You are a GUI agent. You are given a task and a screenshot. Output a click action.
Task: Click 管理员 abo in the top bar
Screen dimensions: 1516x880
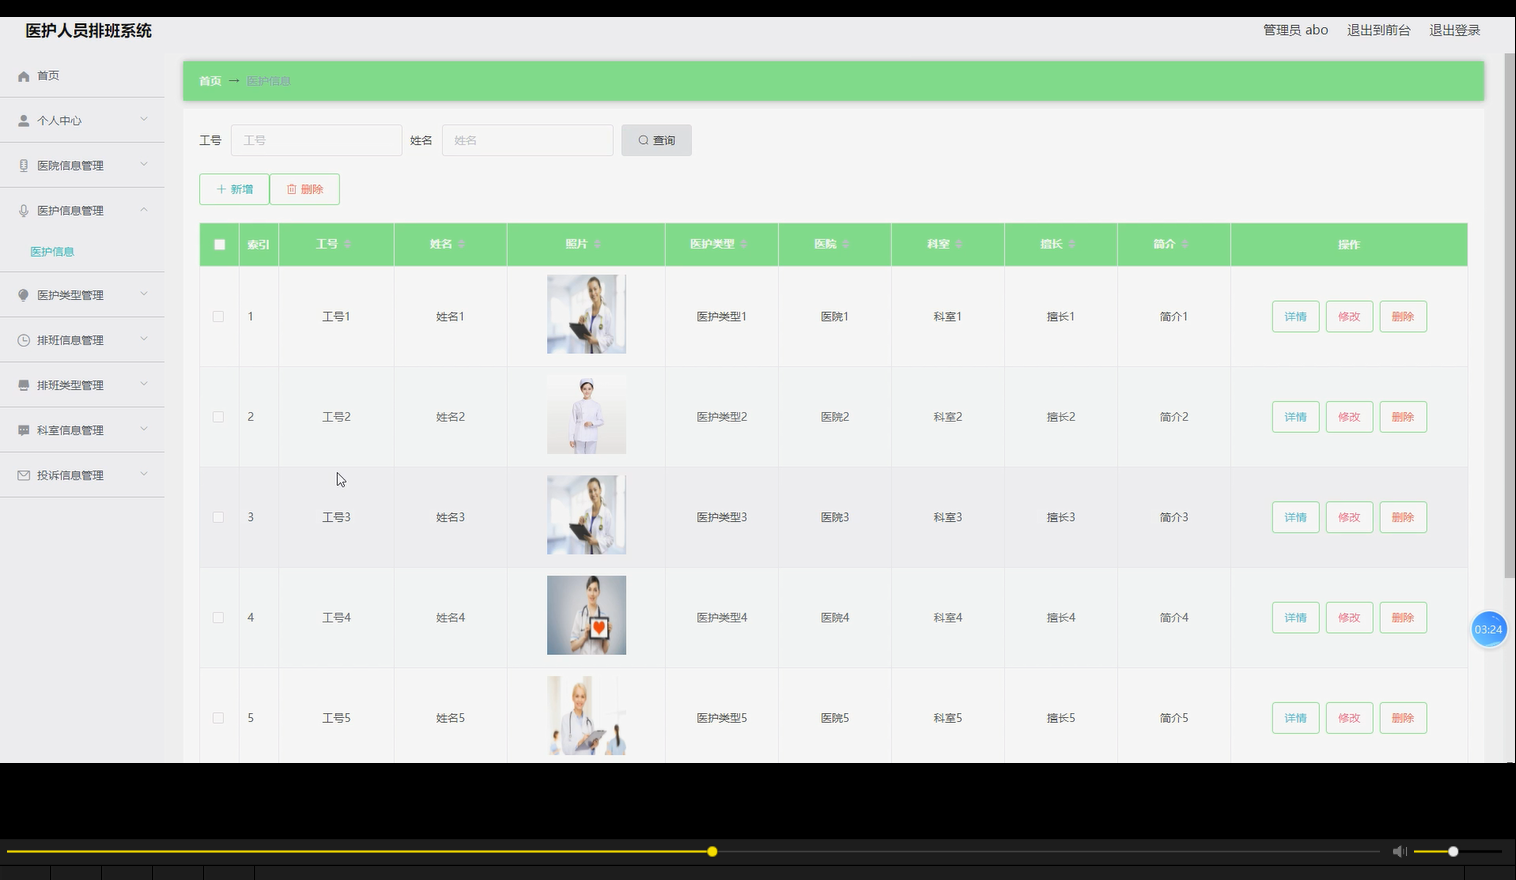[x=1295, y=30]
